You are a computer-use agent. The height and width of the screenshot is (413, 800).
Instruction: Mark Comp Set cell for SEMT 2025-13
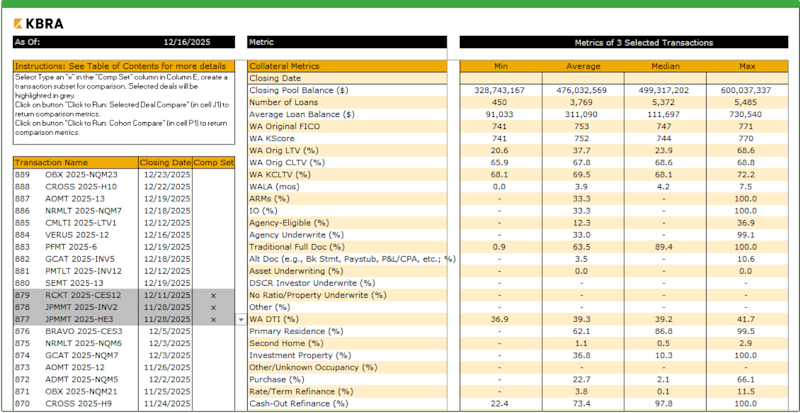tap(213, 283)
